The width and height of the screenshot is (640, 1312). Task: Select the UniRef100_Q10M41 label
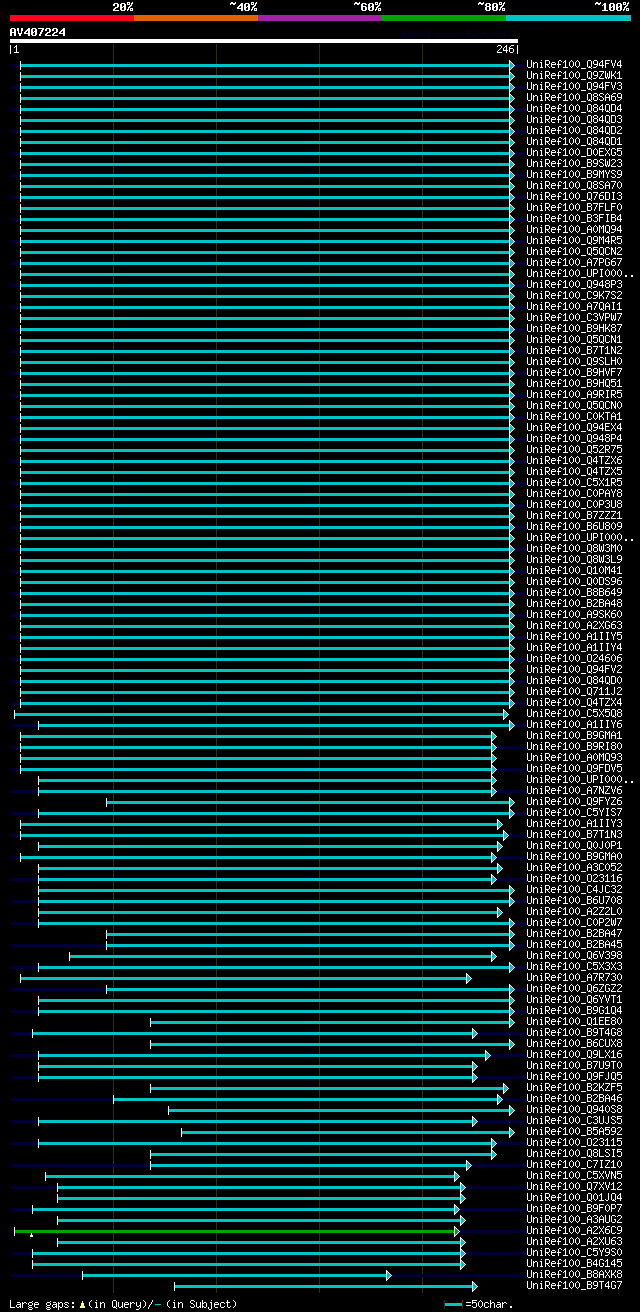[574, 571]
